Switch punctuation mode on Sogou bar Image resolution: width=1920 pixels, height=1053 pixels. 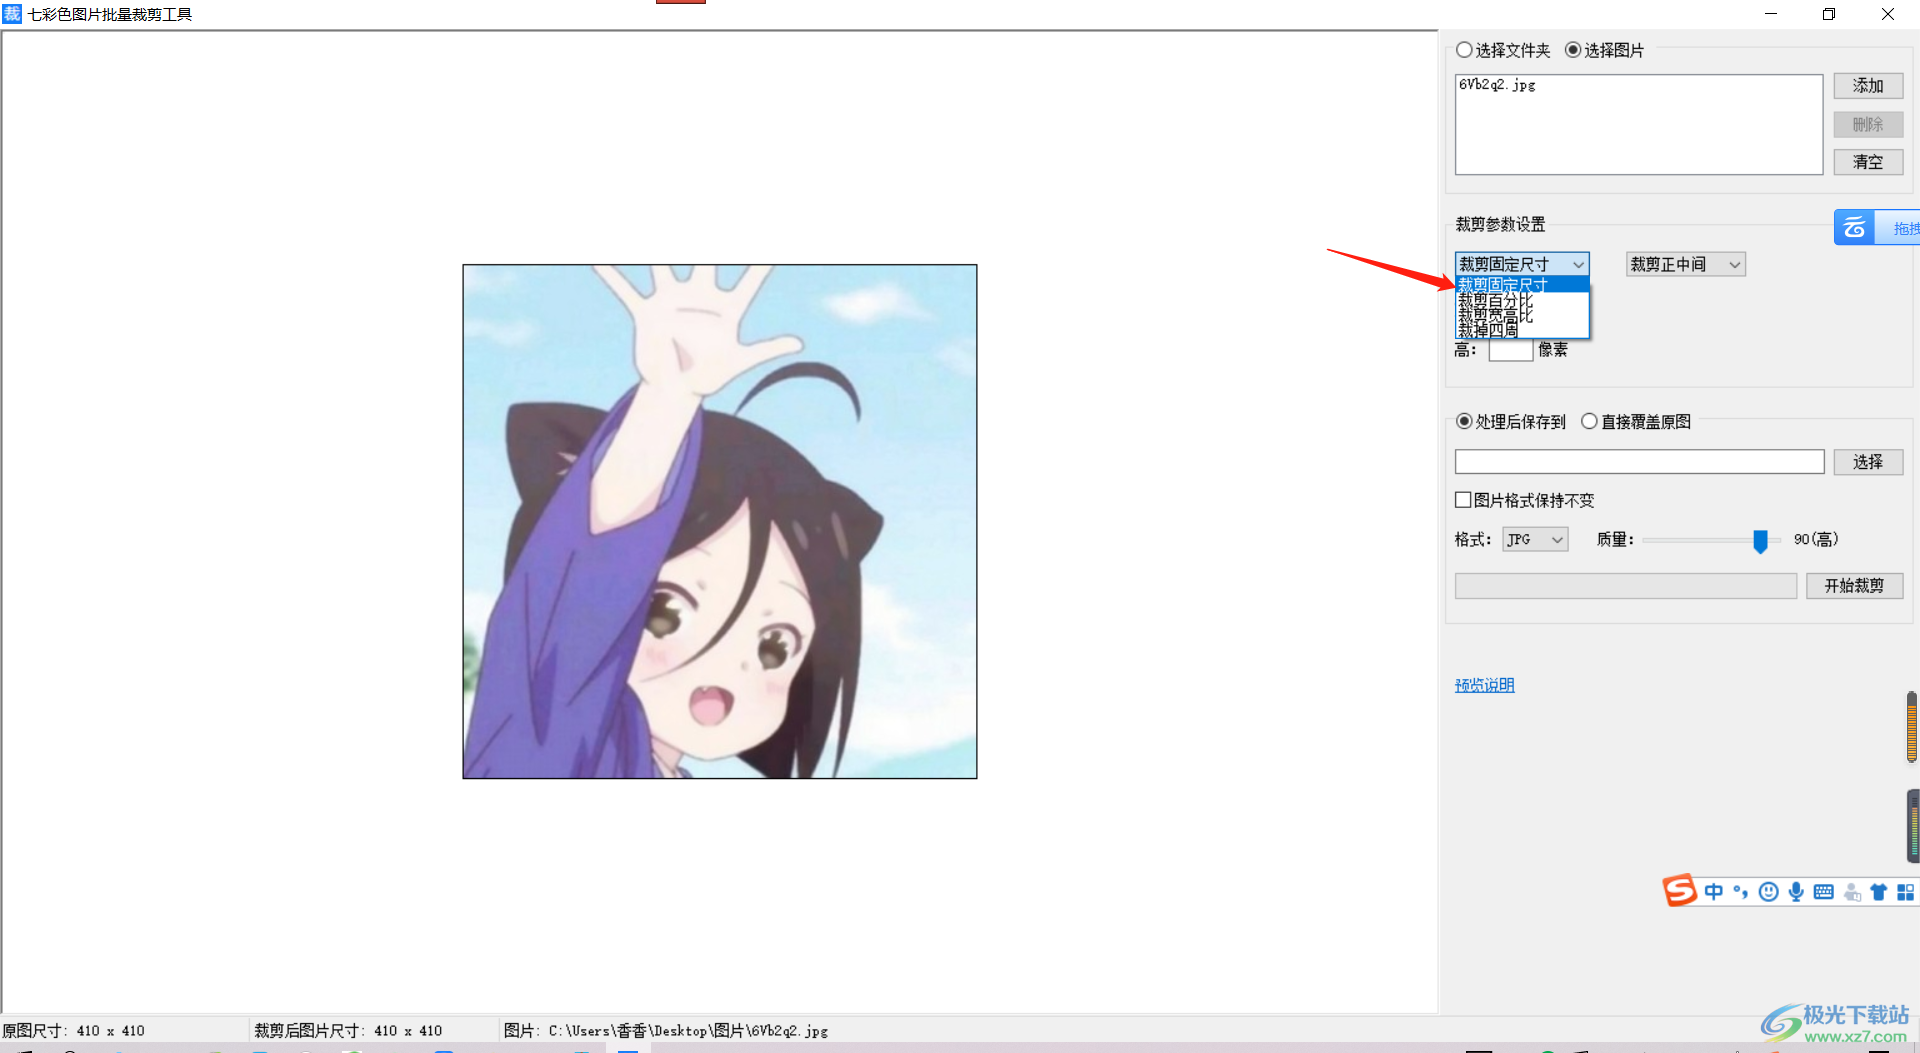tap(1741, 891)
